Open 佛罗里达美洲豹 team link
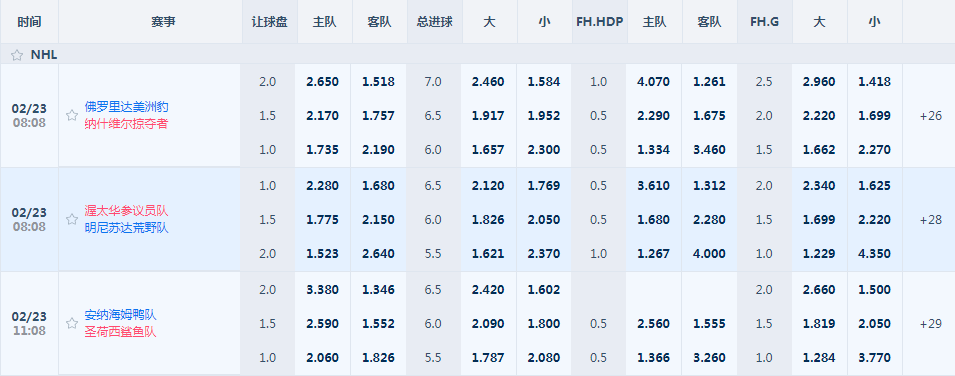 [127, 107]
